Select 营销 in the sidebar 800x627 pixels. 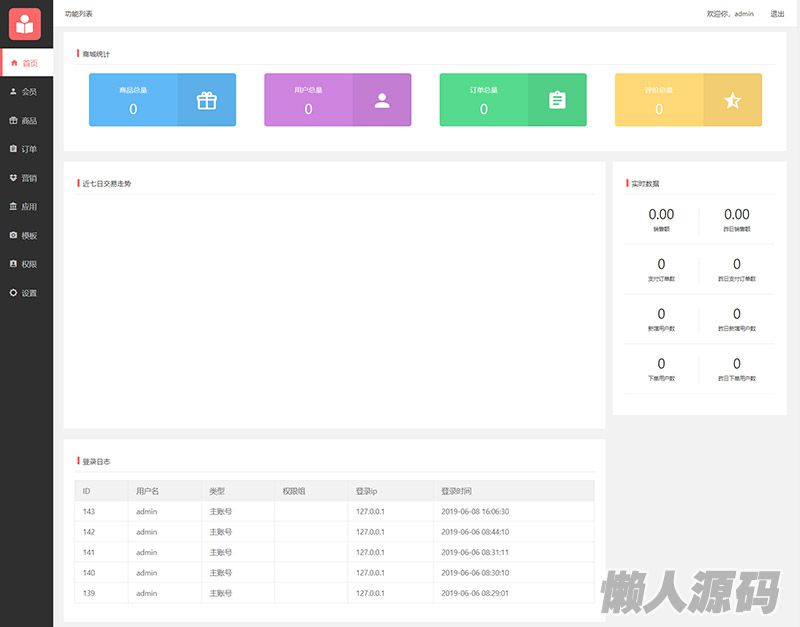(28, 178)
